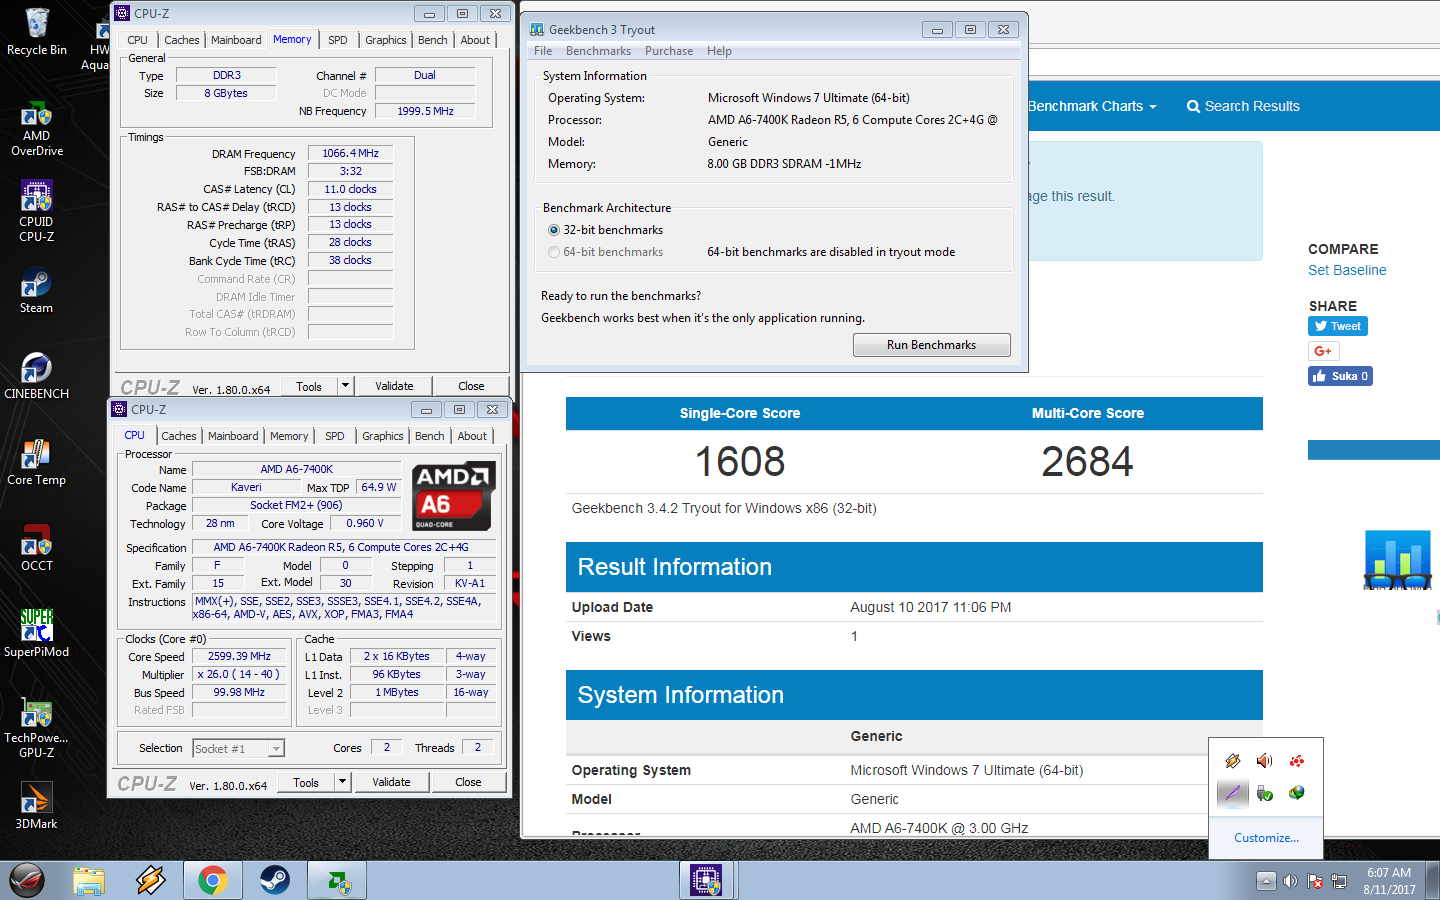Click the Single-Core Score value 1608
1440x900 pixels.
740,462
